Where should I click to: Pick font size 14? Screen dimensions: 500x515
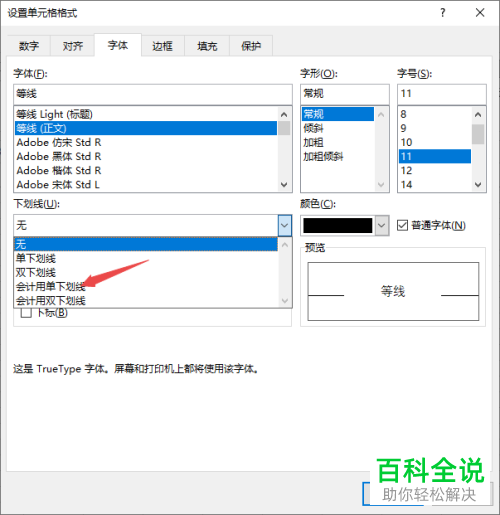click(x=435, y=184)
